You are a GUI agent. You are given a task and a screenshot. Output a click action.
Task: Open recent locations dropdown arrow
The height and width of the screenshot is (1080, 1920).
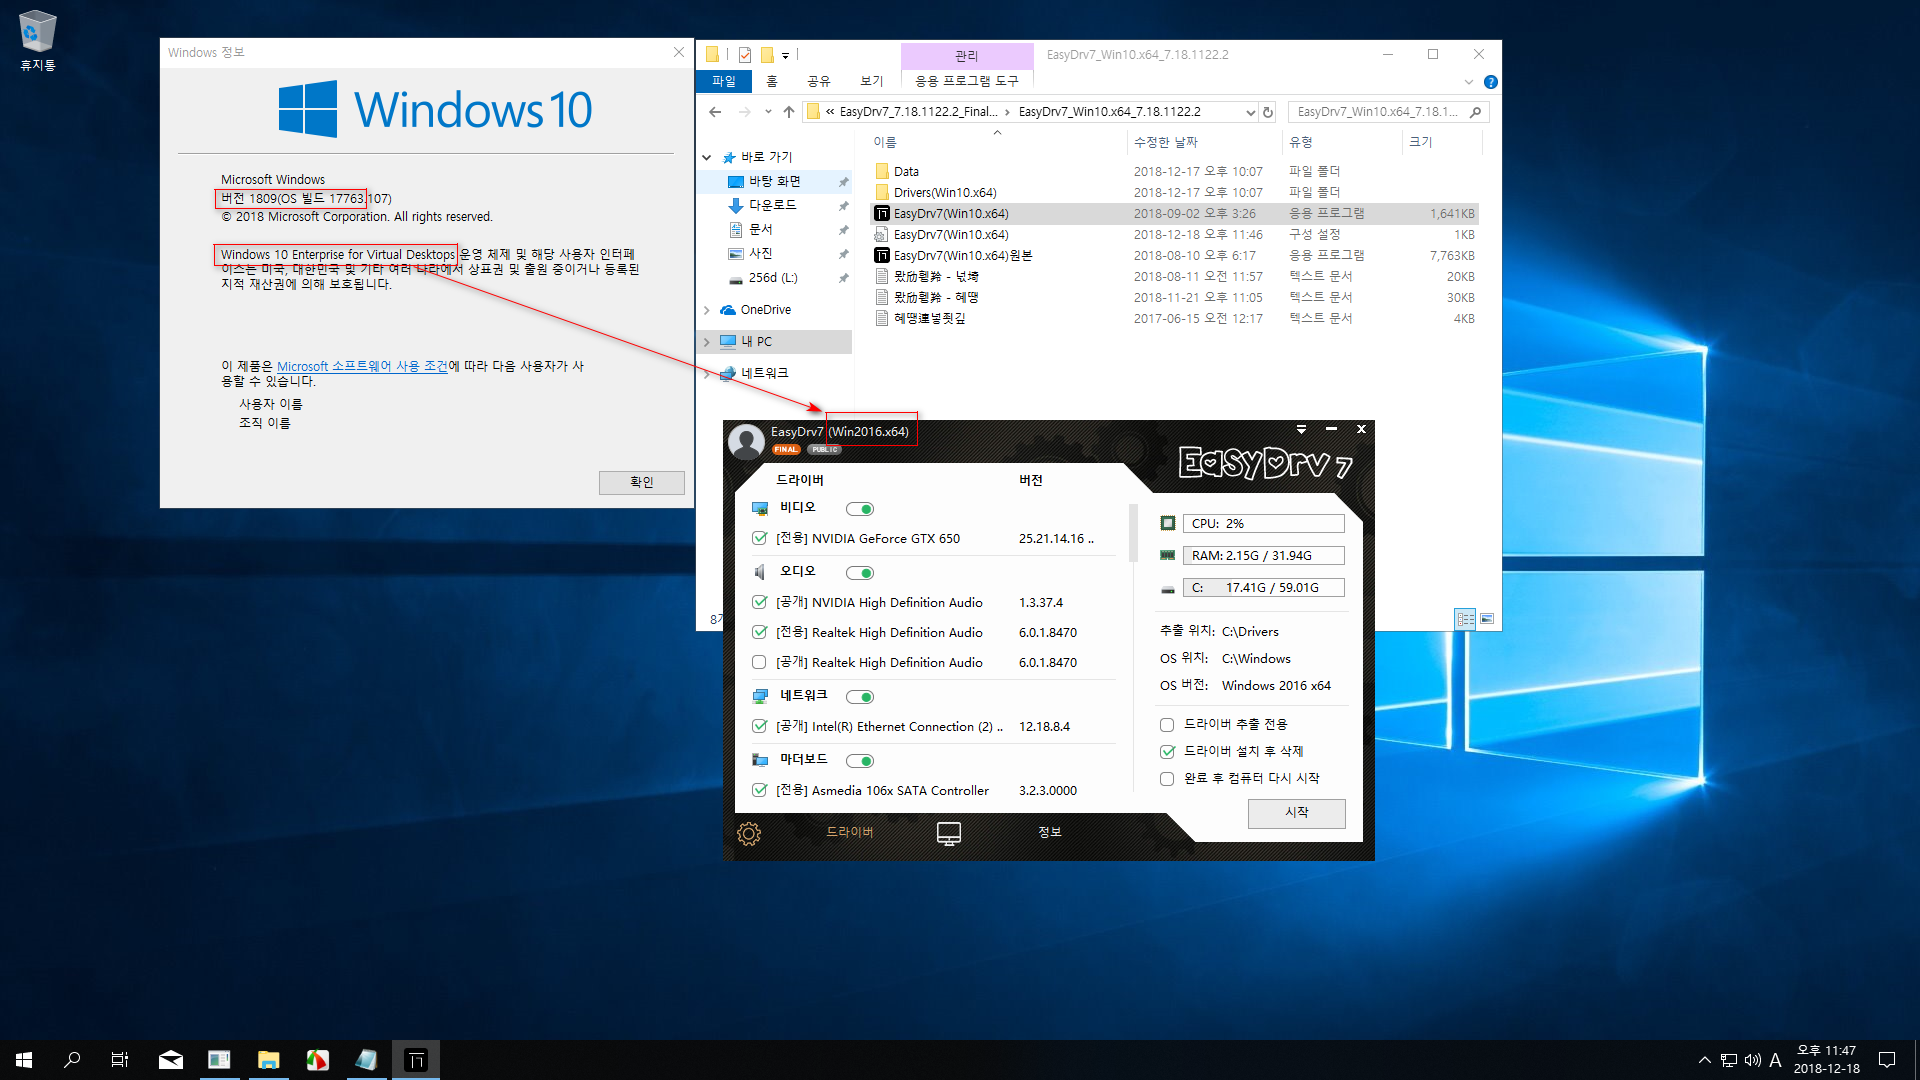(767, 112)
